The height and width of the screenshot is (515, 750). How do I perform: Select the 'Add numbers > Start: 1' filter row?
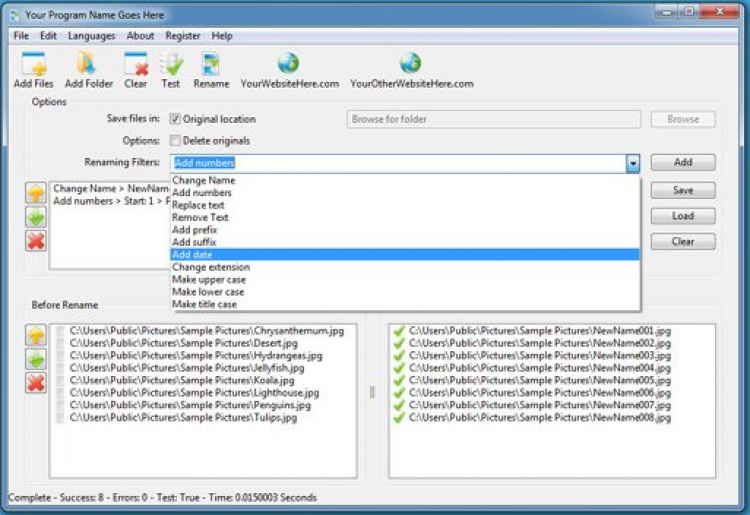coord(111,201)
